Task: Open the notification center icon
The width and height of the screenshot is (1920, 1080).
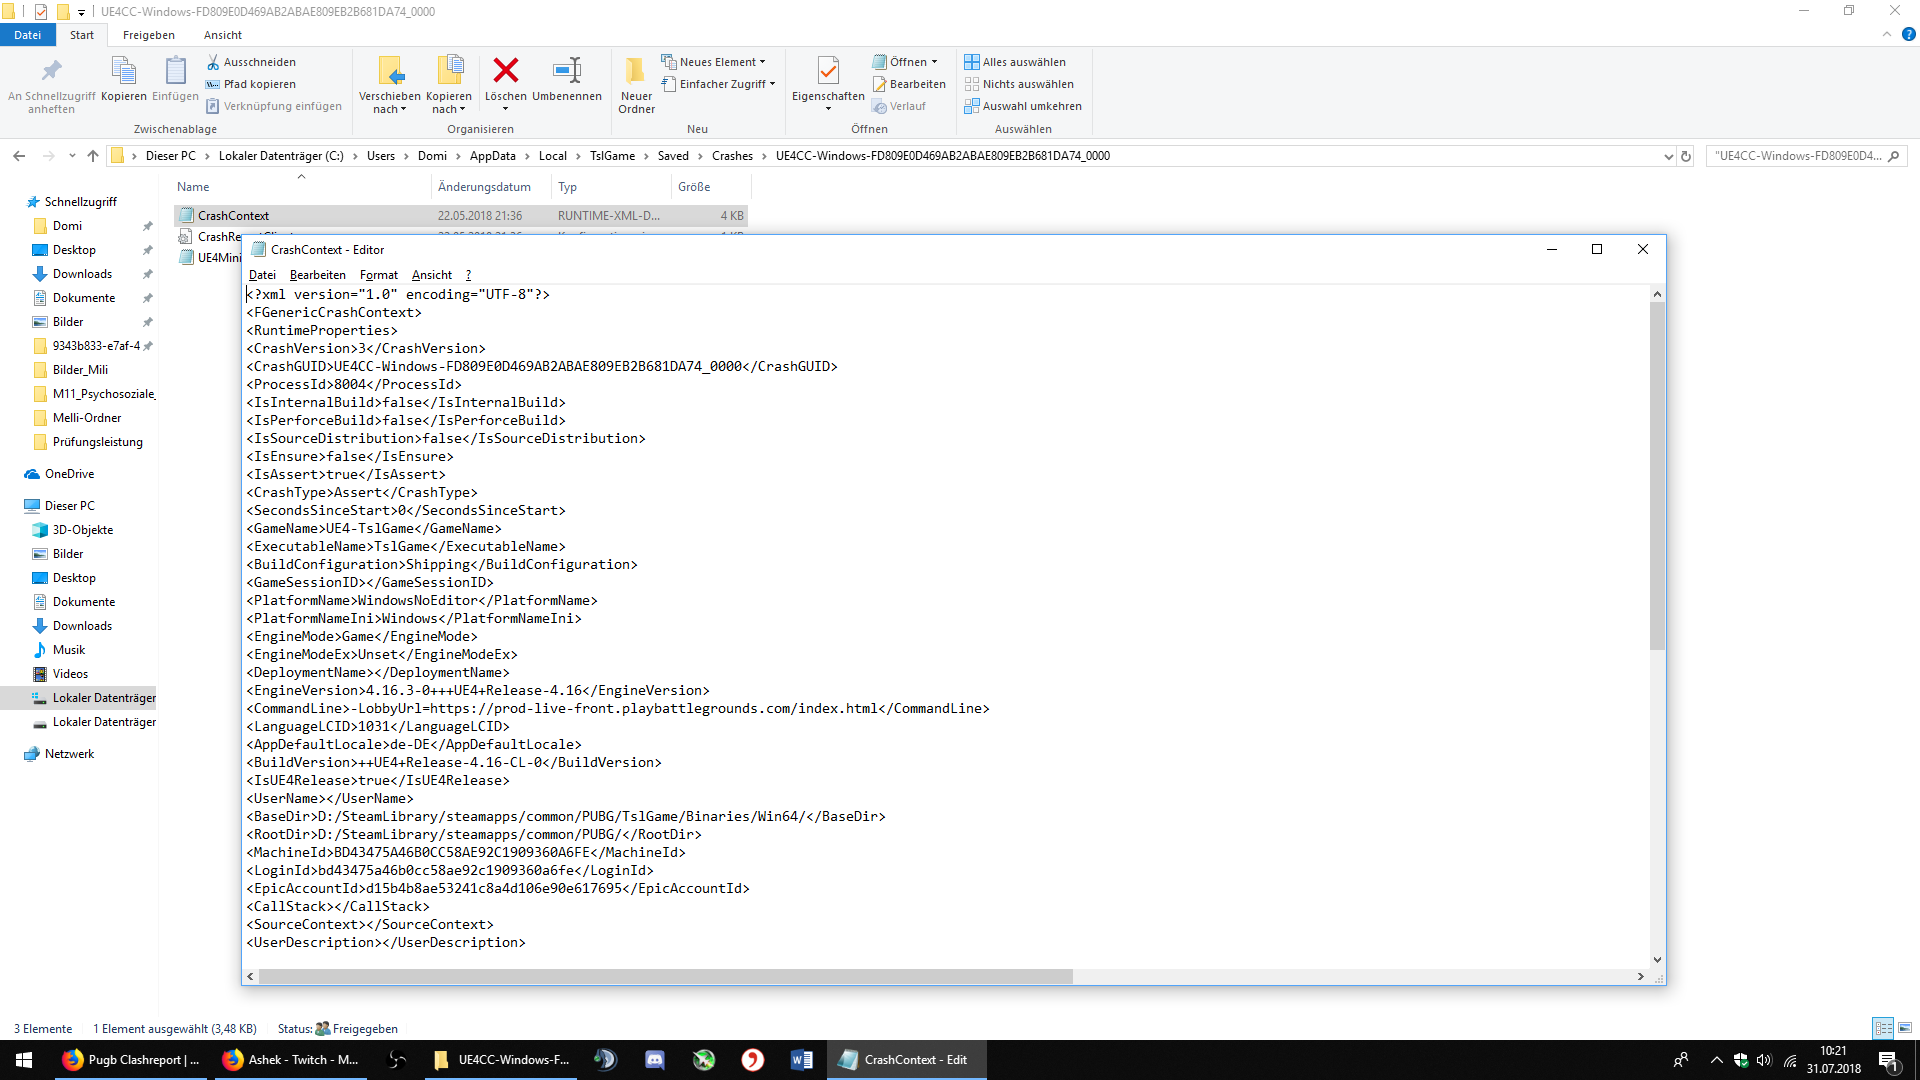Action: click(1888, 1060)
